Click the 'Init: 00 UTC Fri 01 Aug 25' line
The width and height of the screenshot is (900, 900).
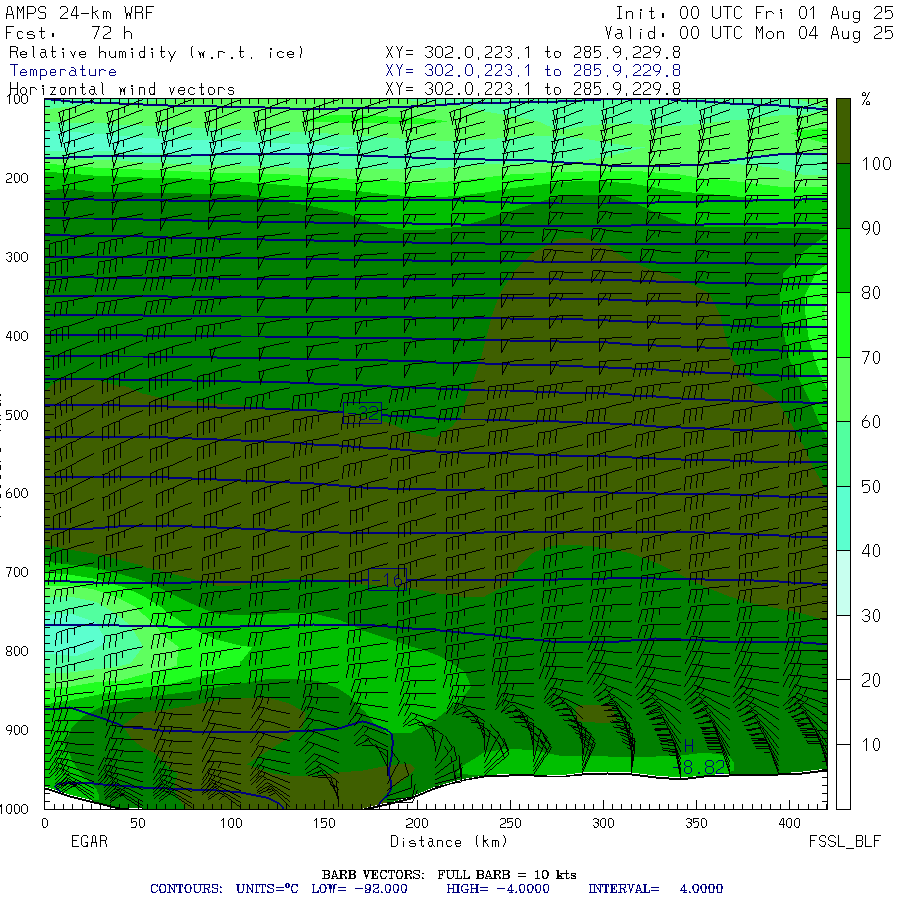pyautogui.click(x=754, y=13)
